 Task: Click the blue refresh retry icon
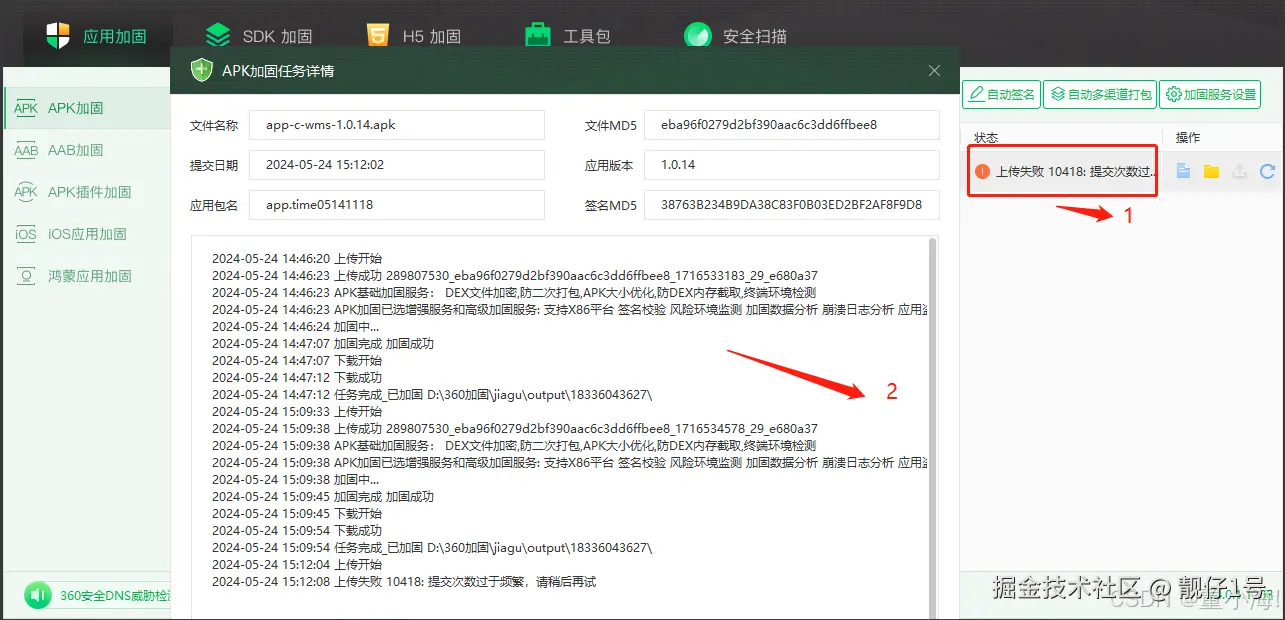point(1267,171)
